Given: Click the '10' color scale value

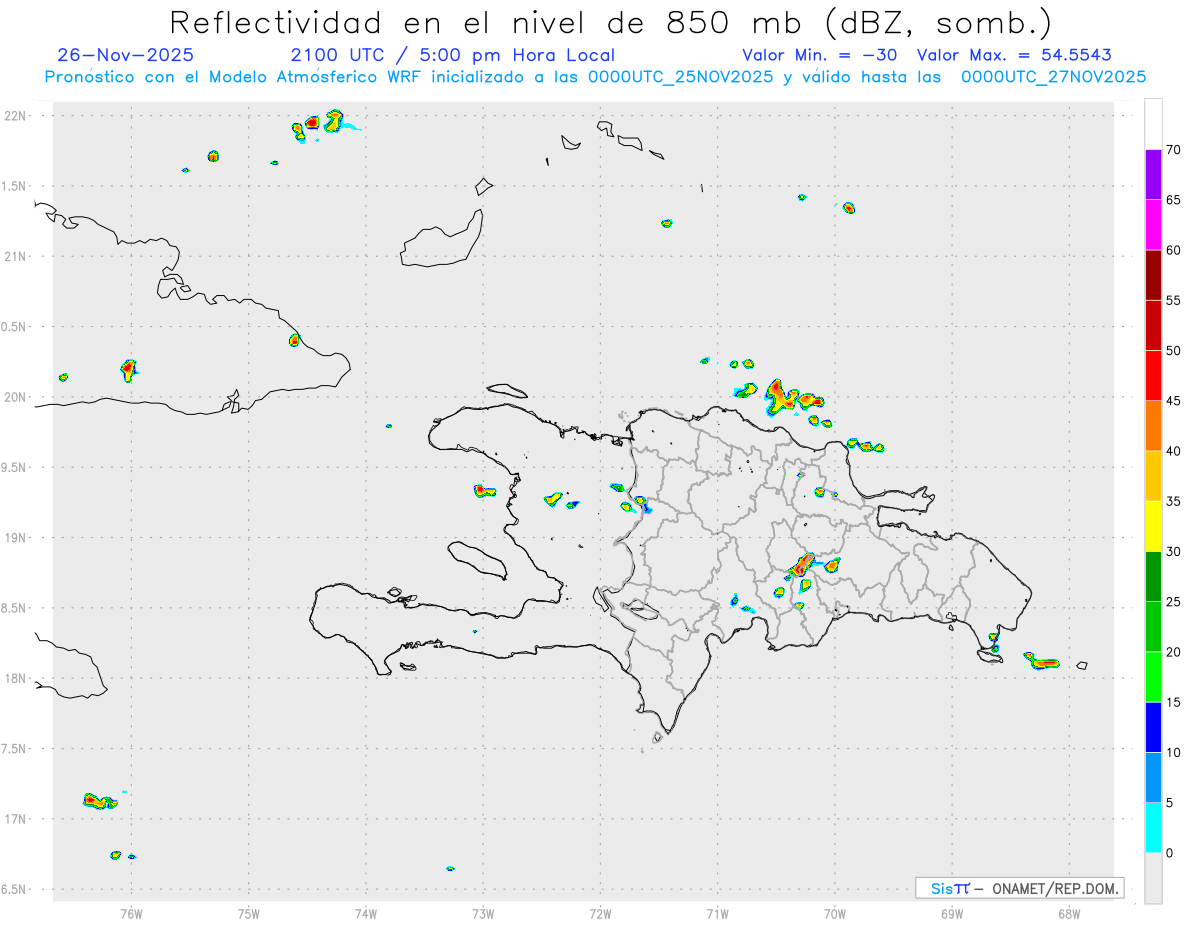Looking at the screenshot, I should (x=1173, y=753).
